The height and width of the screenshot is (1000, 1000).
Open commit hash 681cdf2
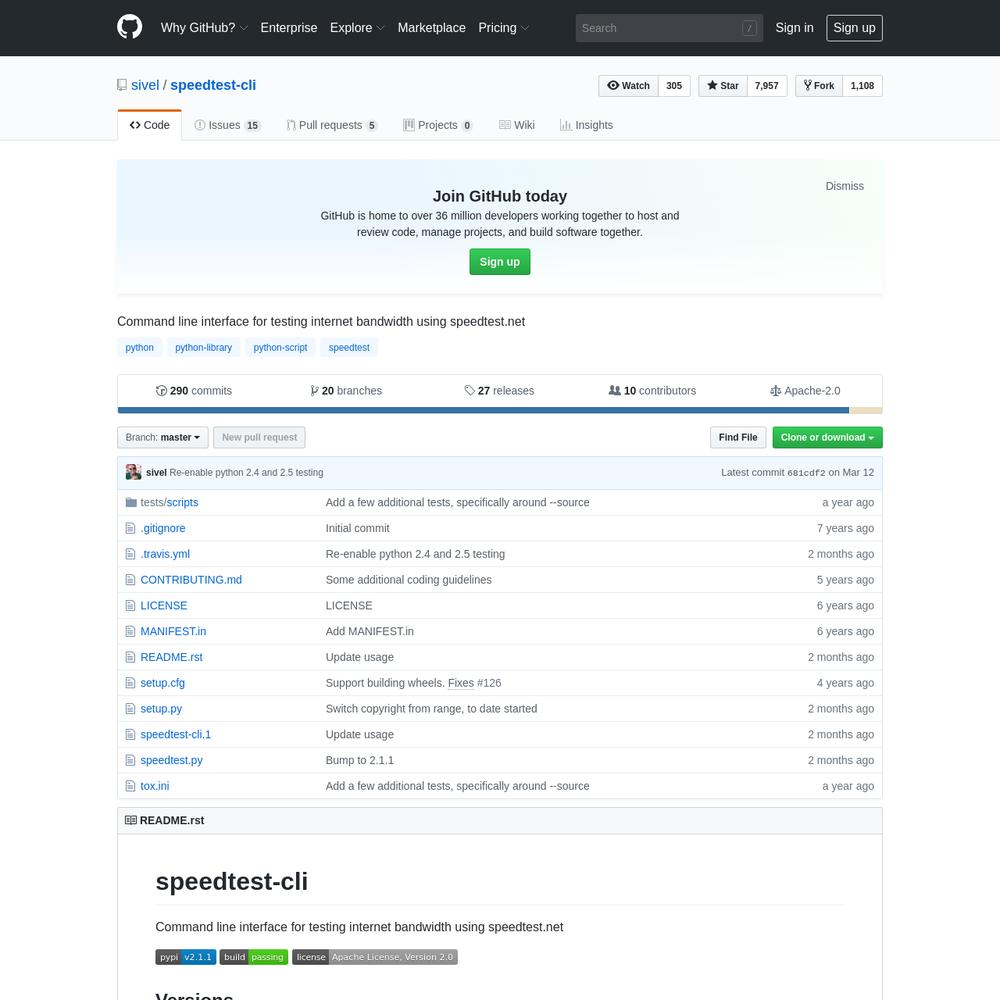(x=806, y=473)
